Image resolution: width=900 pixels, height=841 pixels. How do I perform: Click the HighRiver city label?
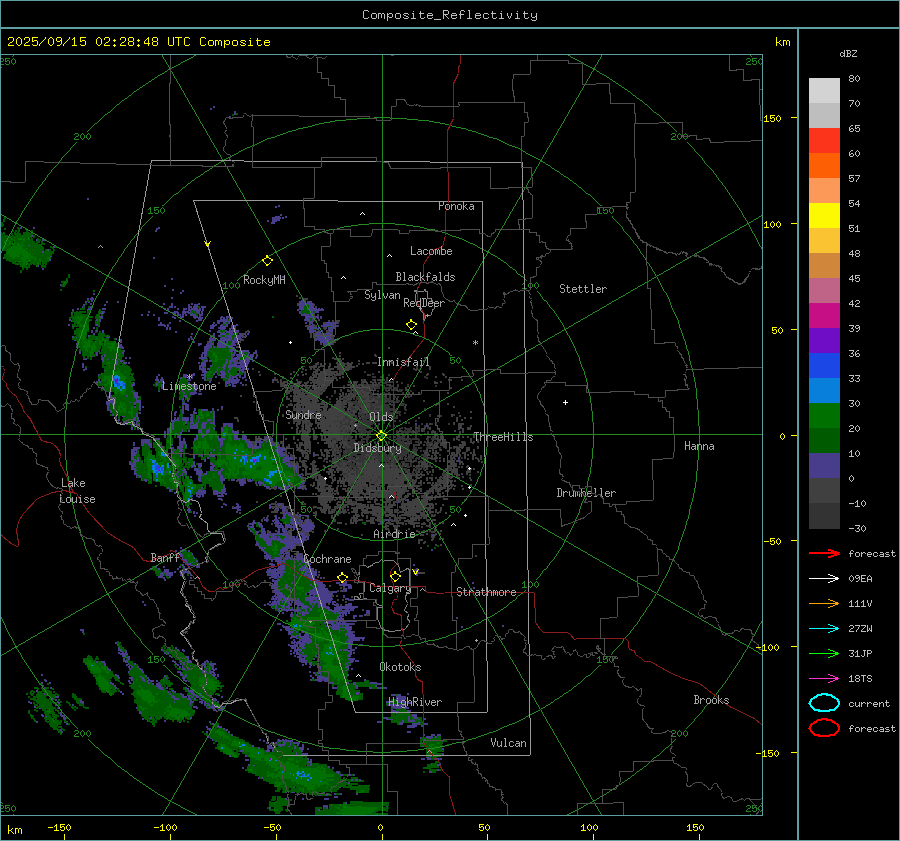(415, 702)
